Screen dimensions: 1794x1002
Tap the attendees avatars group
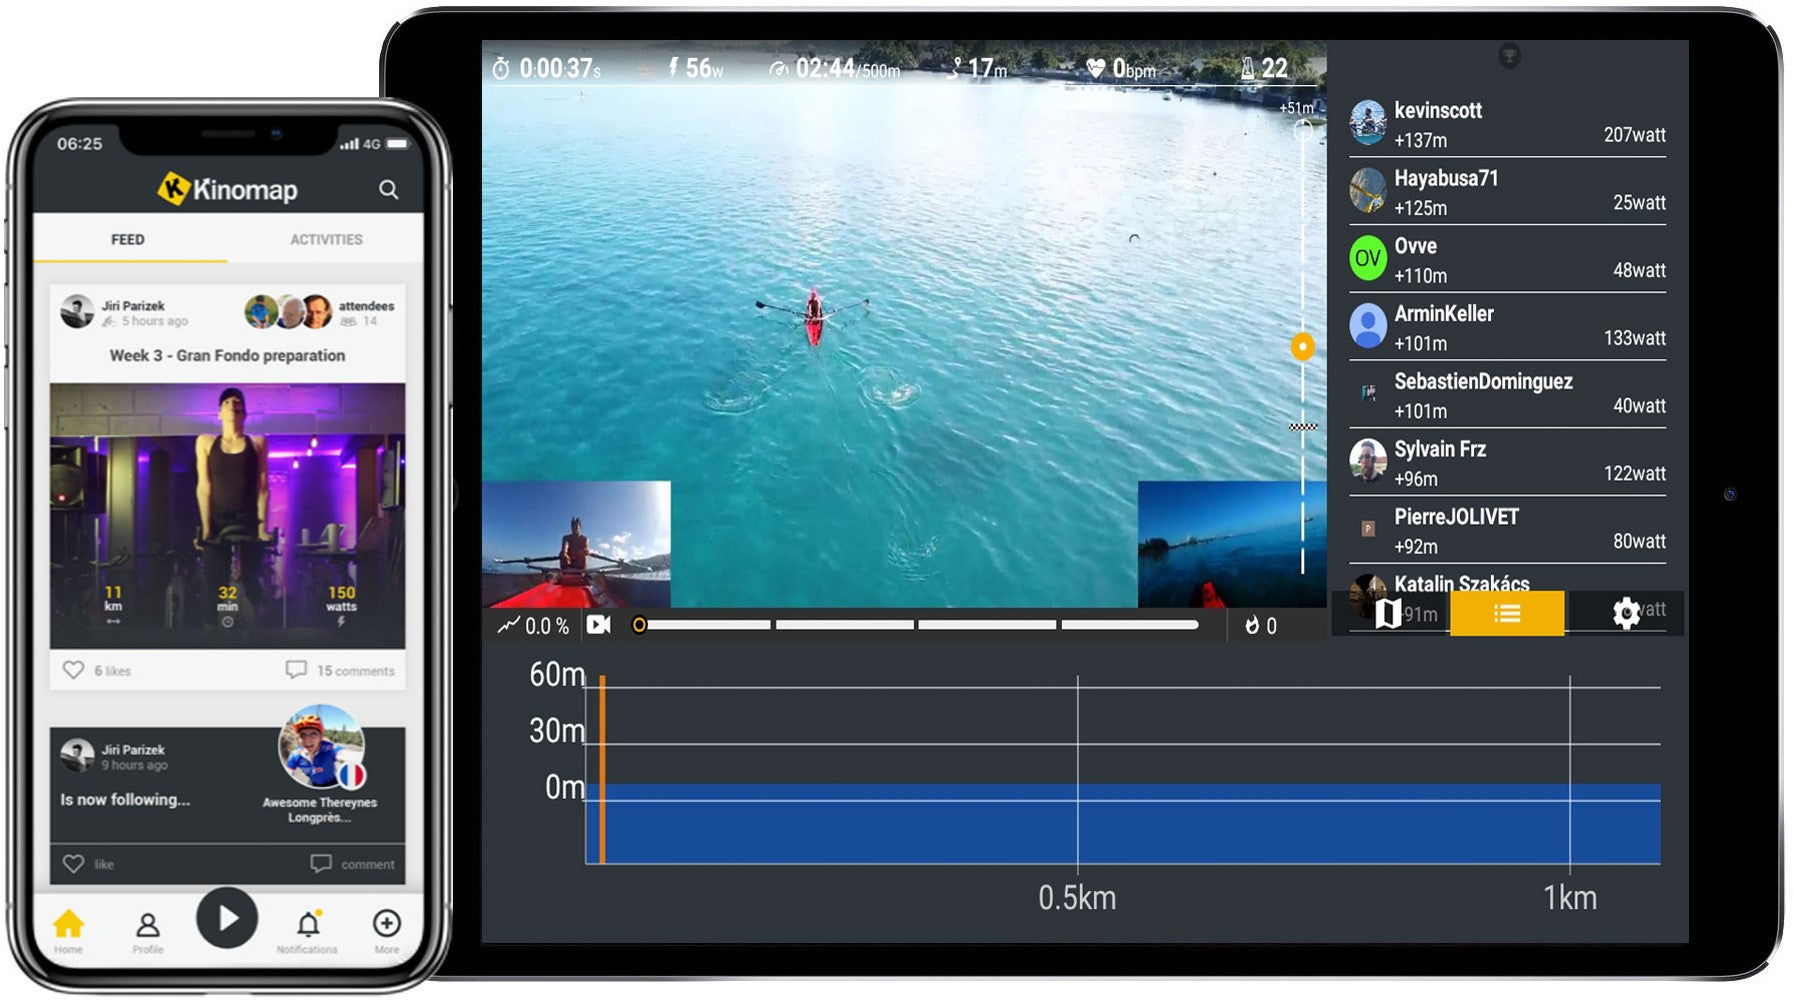289,312
